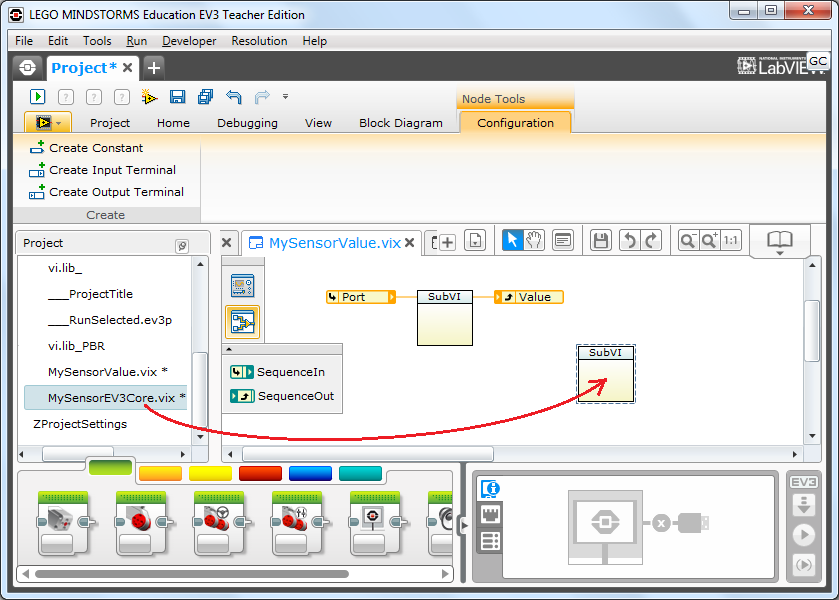Open the LabVIEW application menu dropdown button
839x600 pixels.
pos(47,123)
